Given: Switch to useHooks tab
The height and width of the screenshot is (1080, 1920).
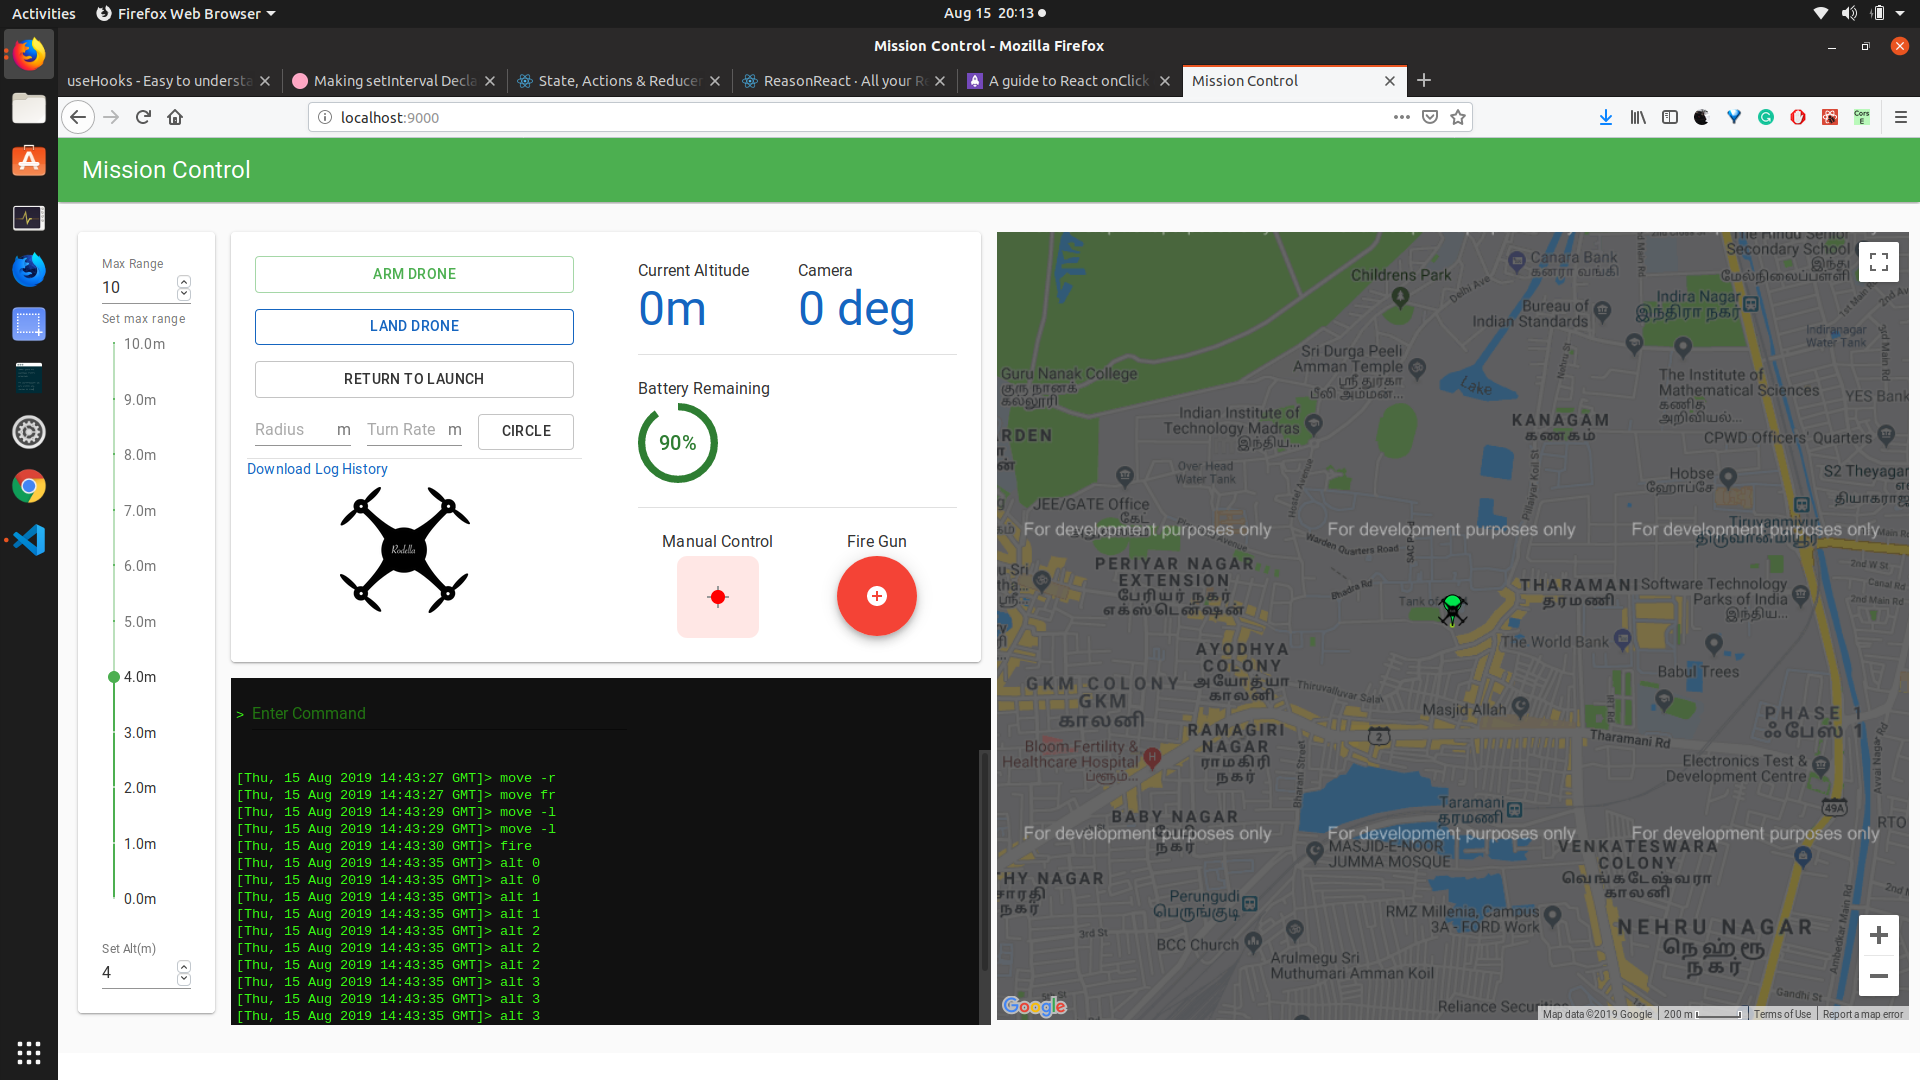Looking at the screenshot, I should pos(158,81).
